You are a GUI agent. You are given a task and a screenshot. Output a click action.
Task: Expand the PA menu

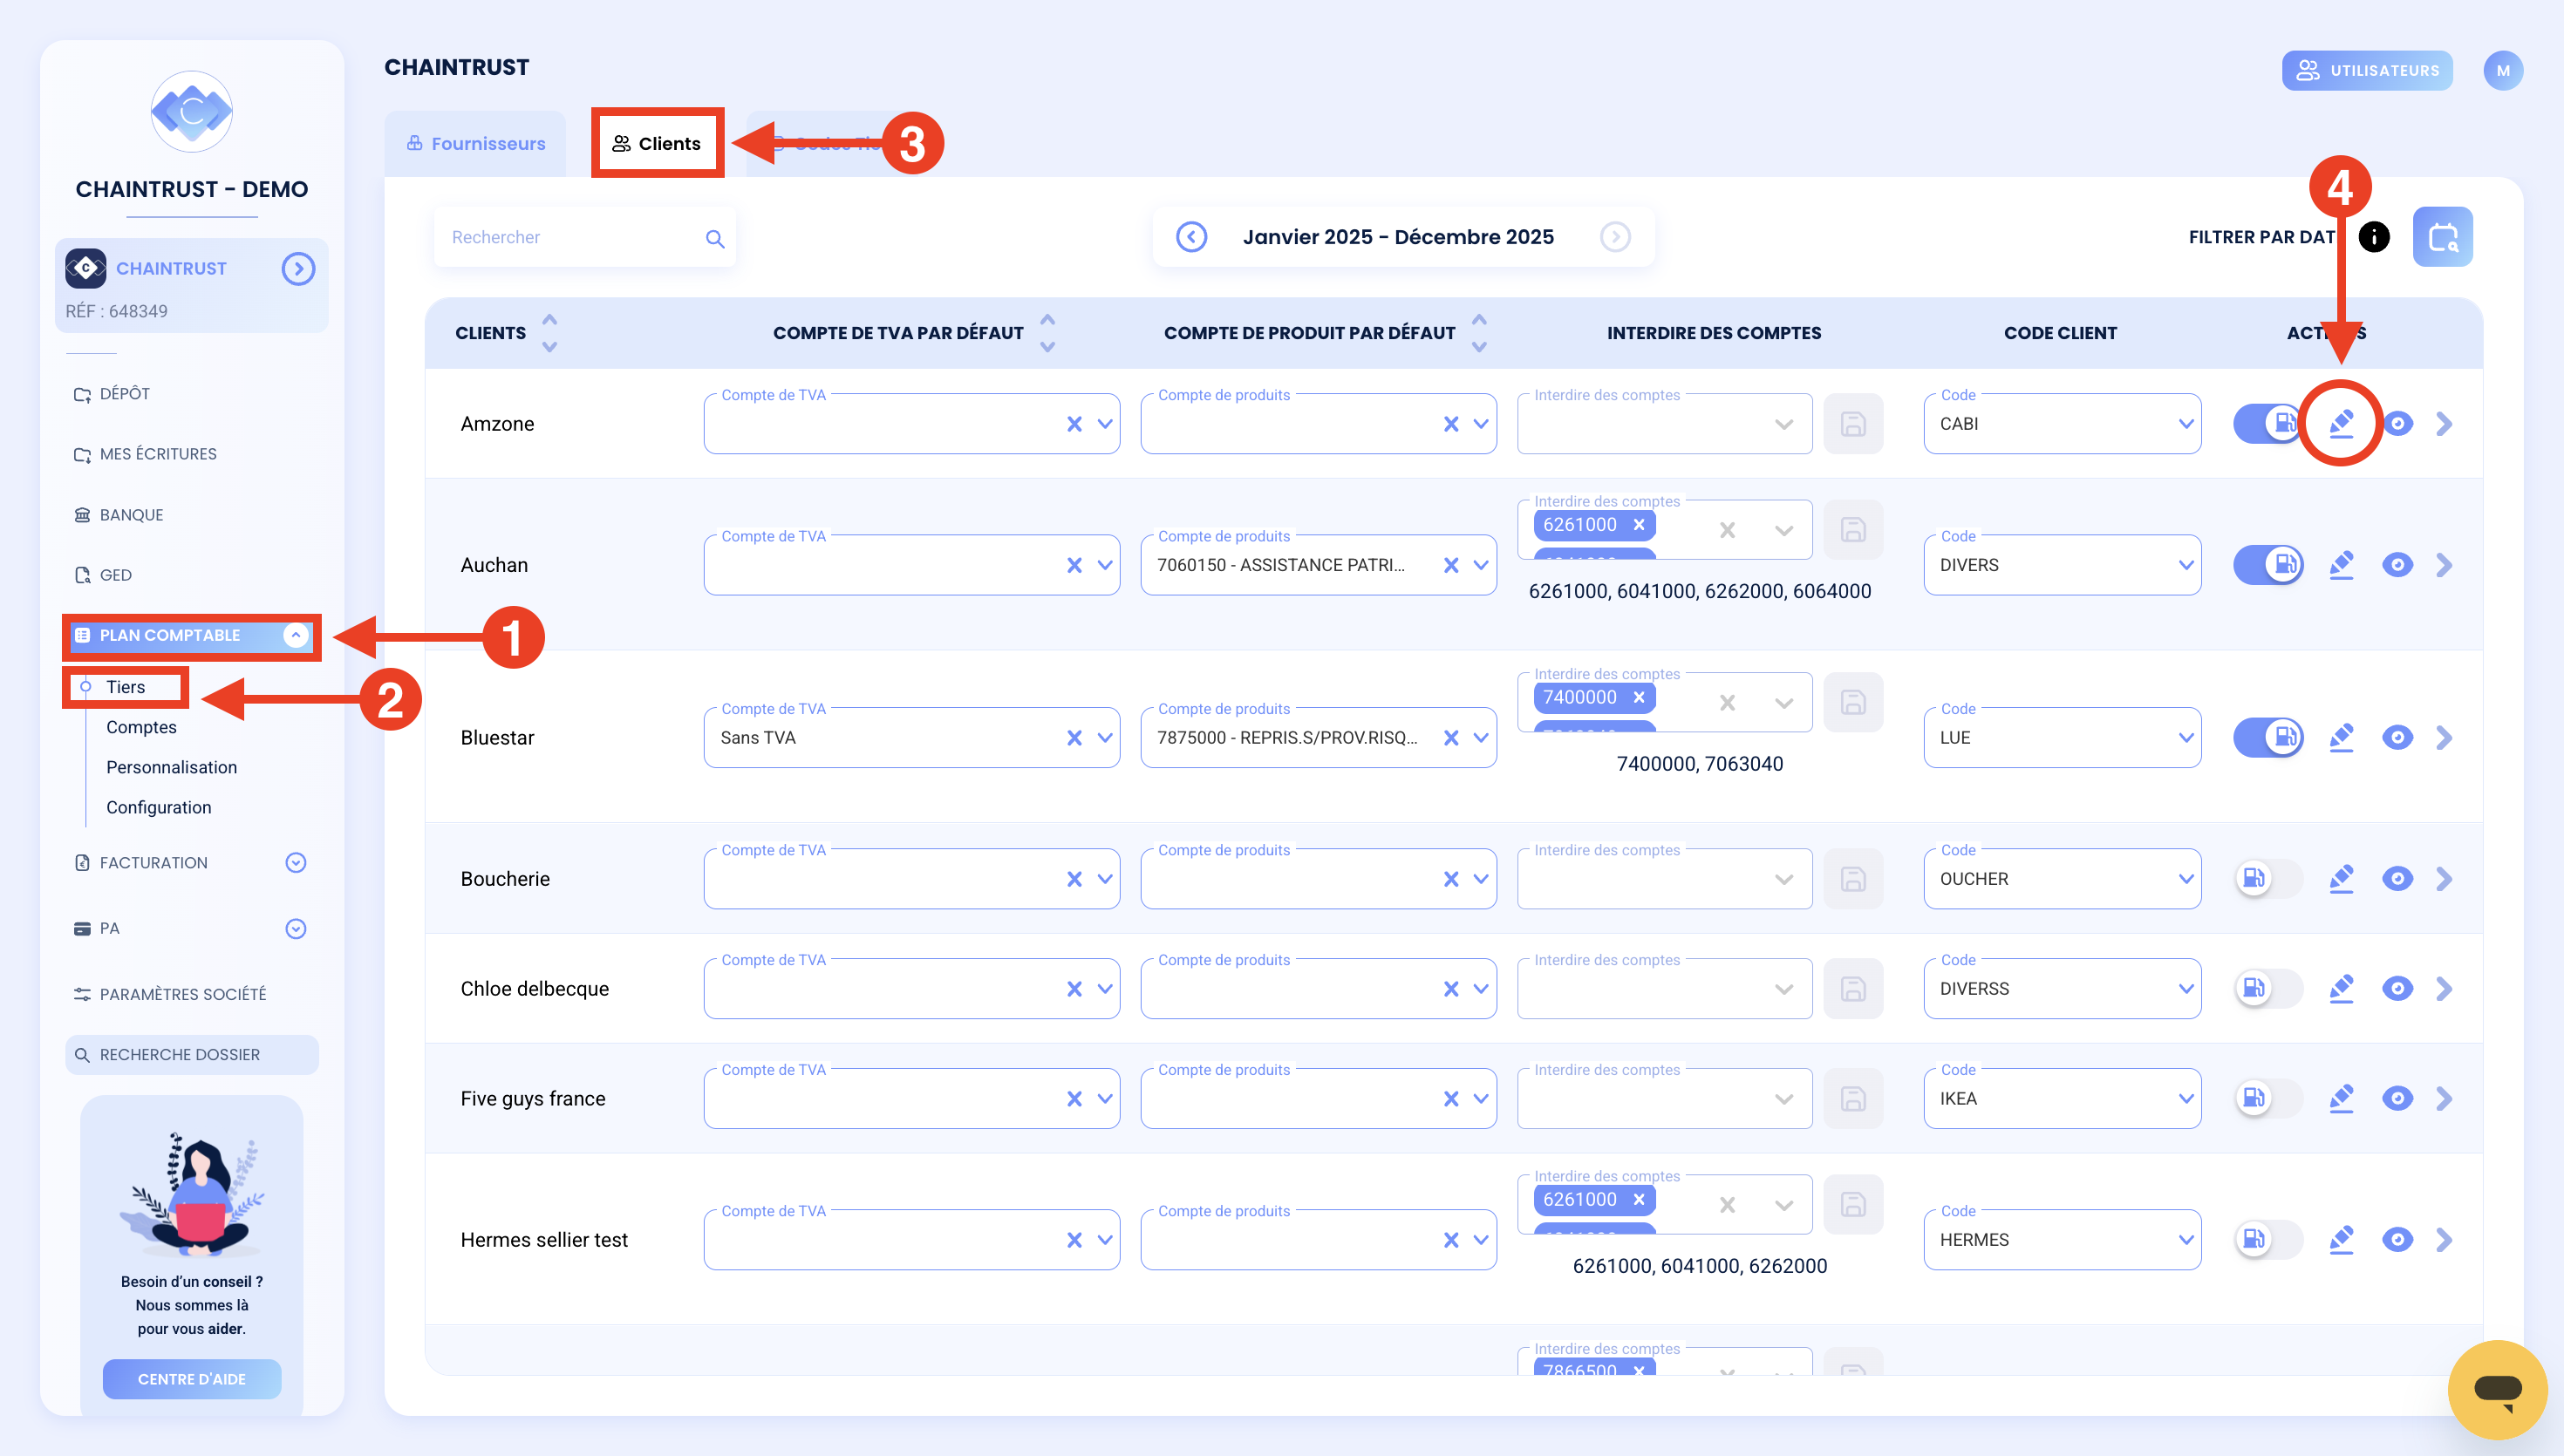tap(295, 929)
